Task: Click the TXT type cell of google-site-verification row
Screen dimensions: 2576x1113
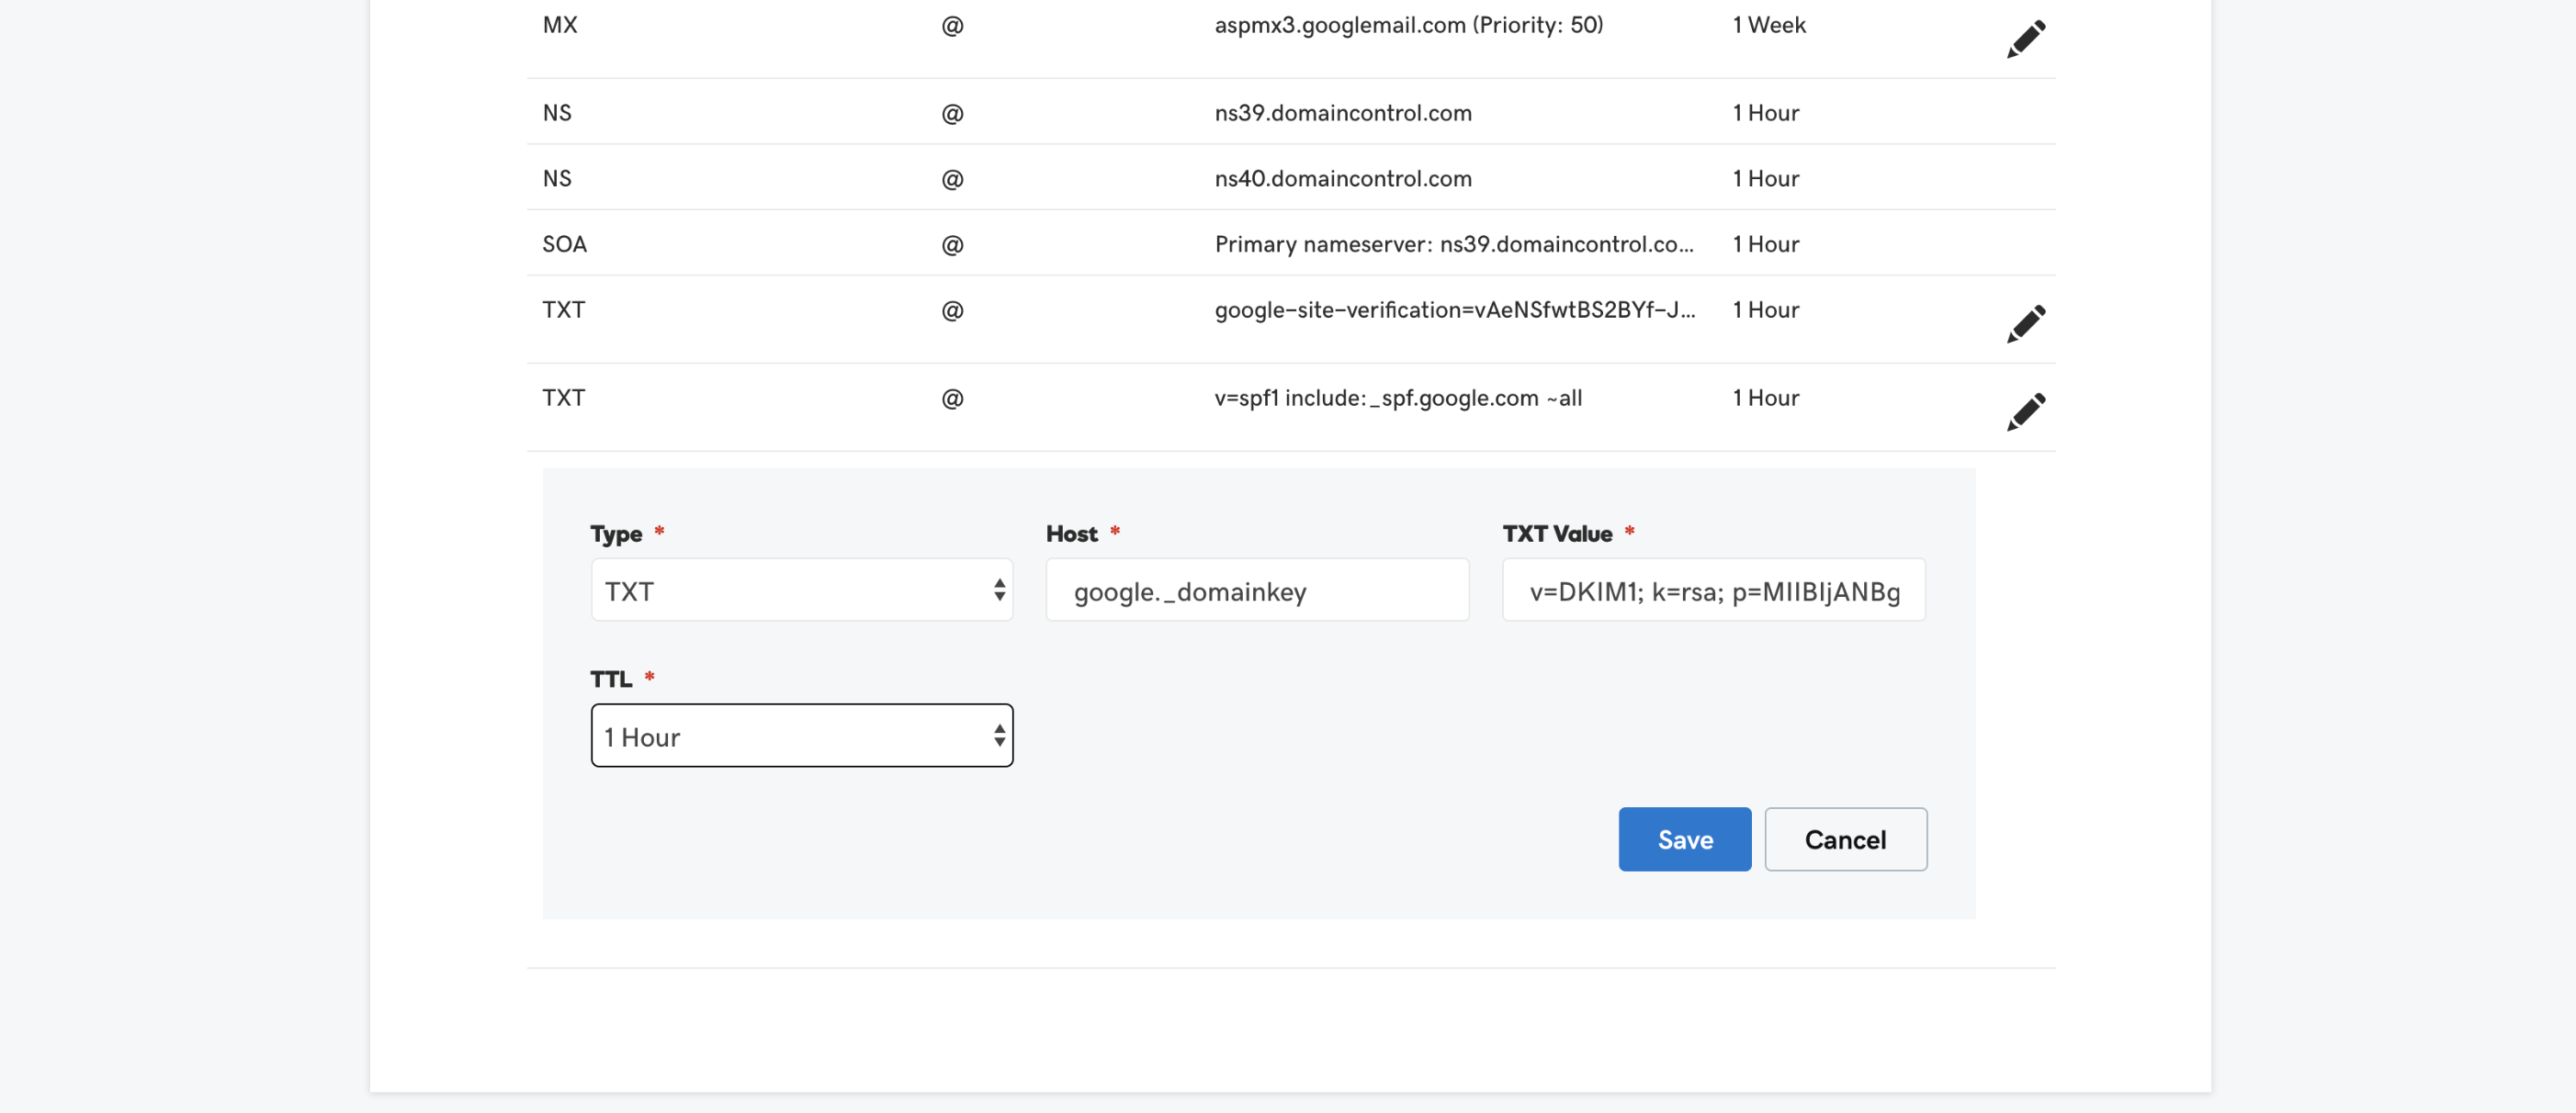Action: pyautogui.click(x=563, y=311)
